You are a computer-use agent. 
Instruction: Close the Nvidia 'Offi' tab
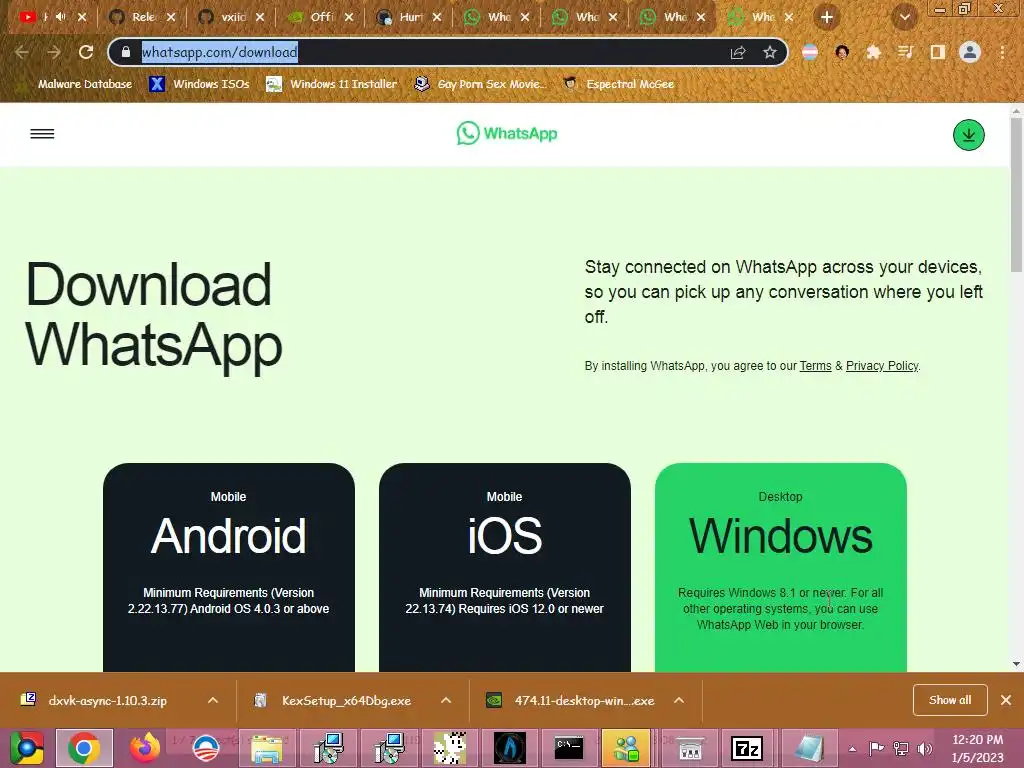point(349,17)
